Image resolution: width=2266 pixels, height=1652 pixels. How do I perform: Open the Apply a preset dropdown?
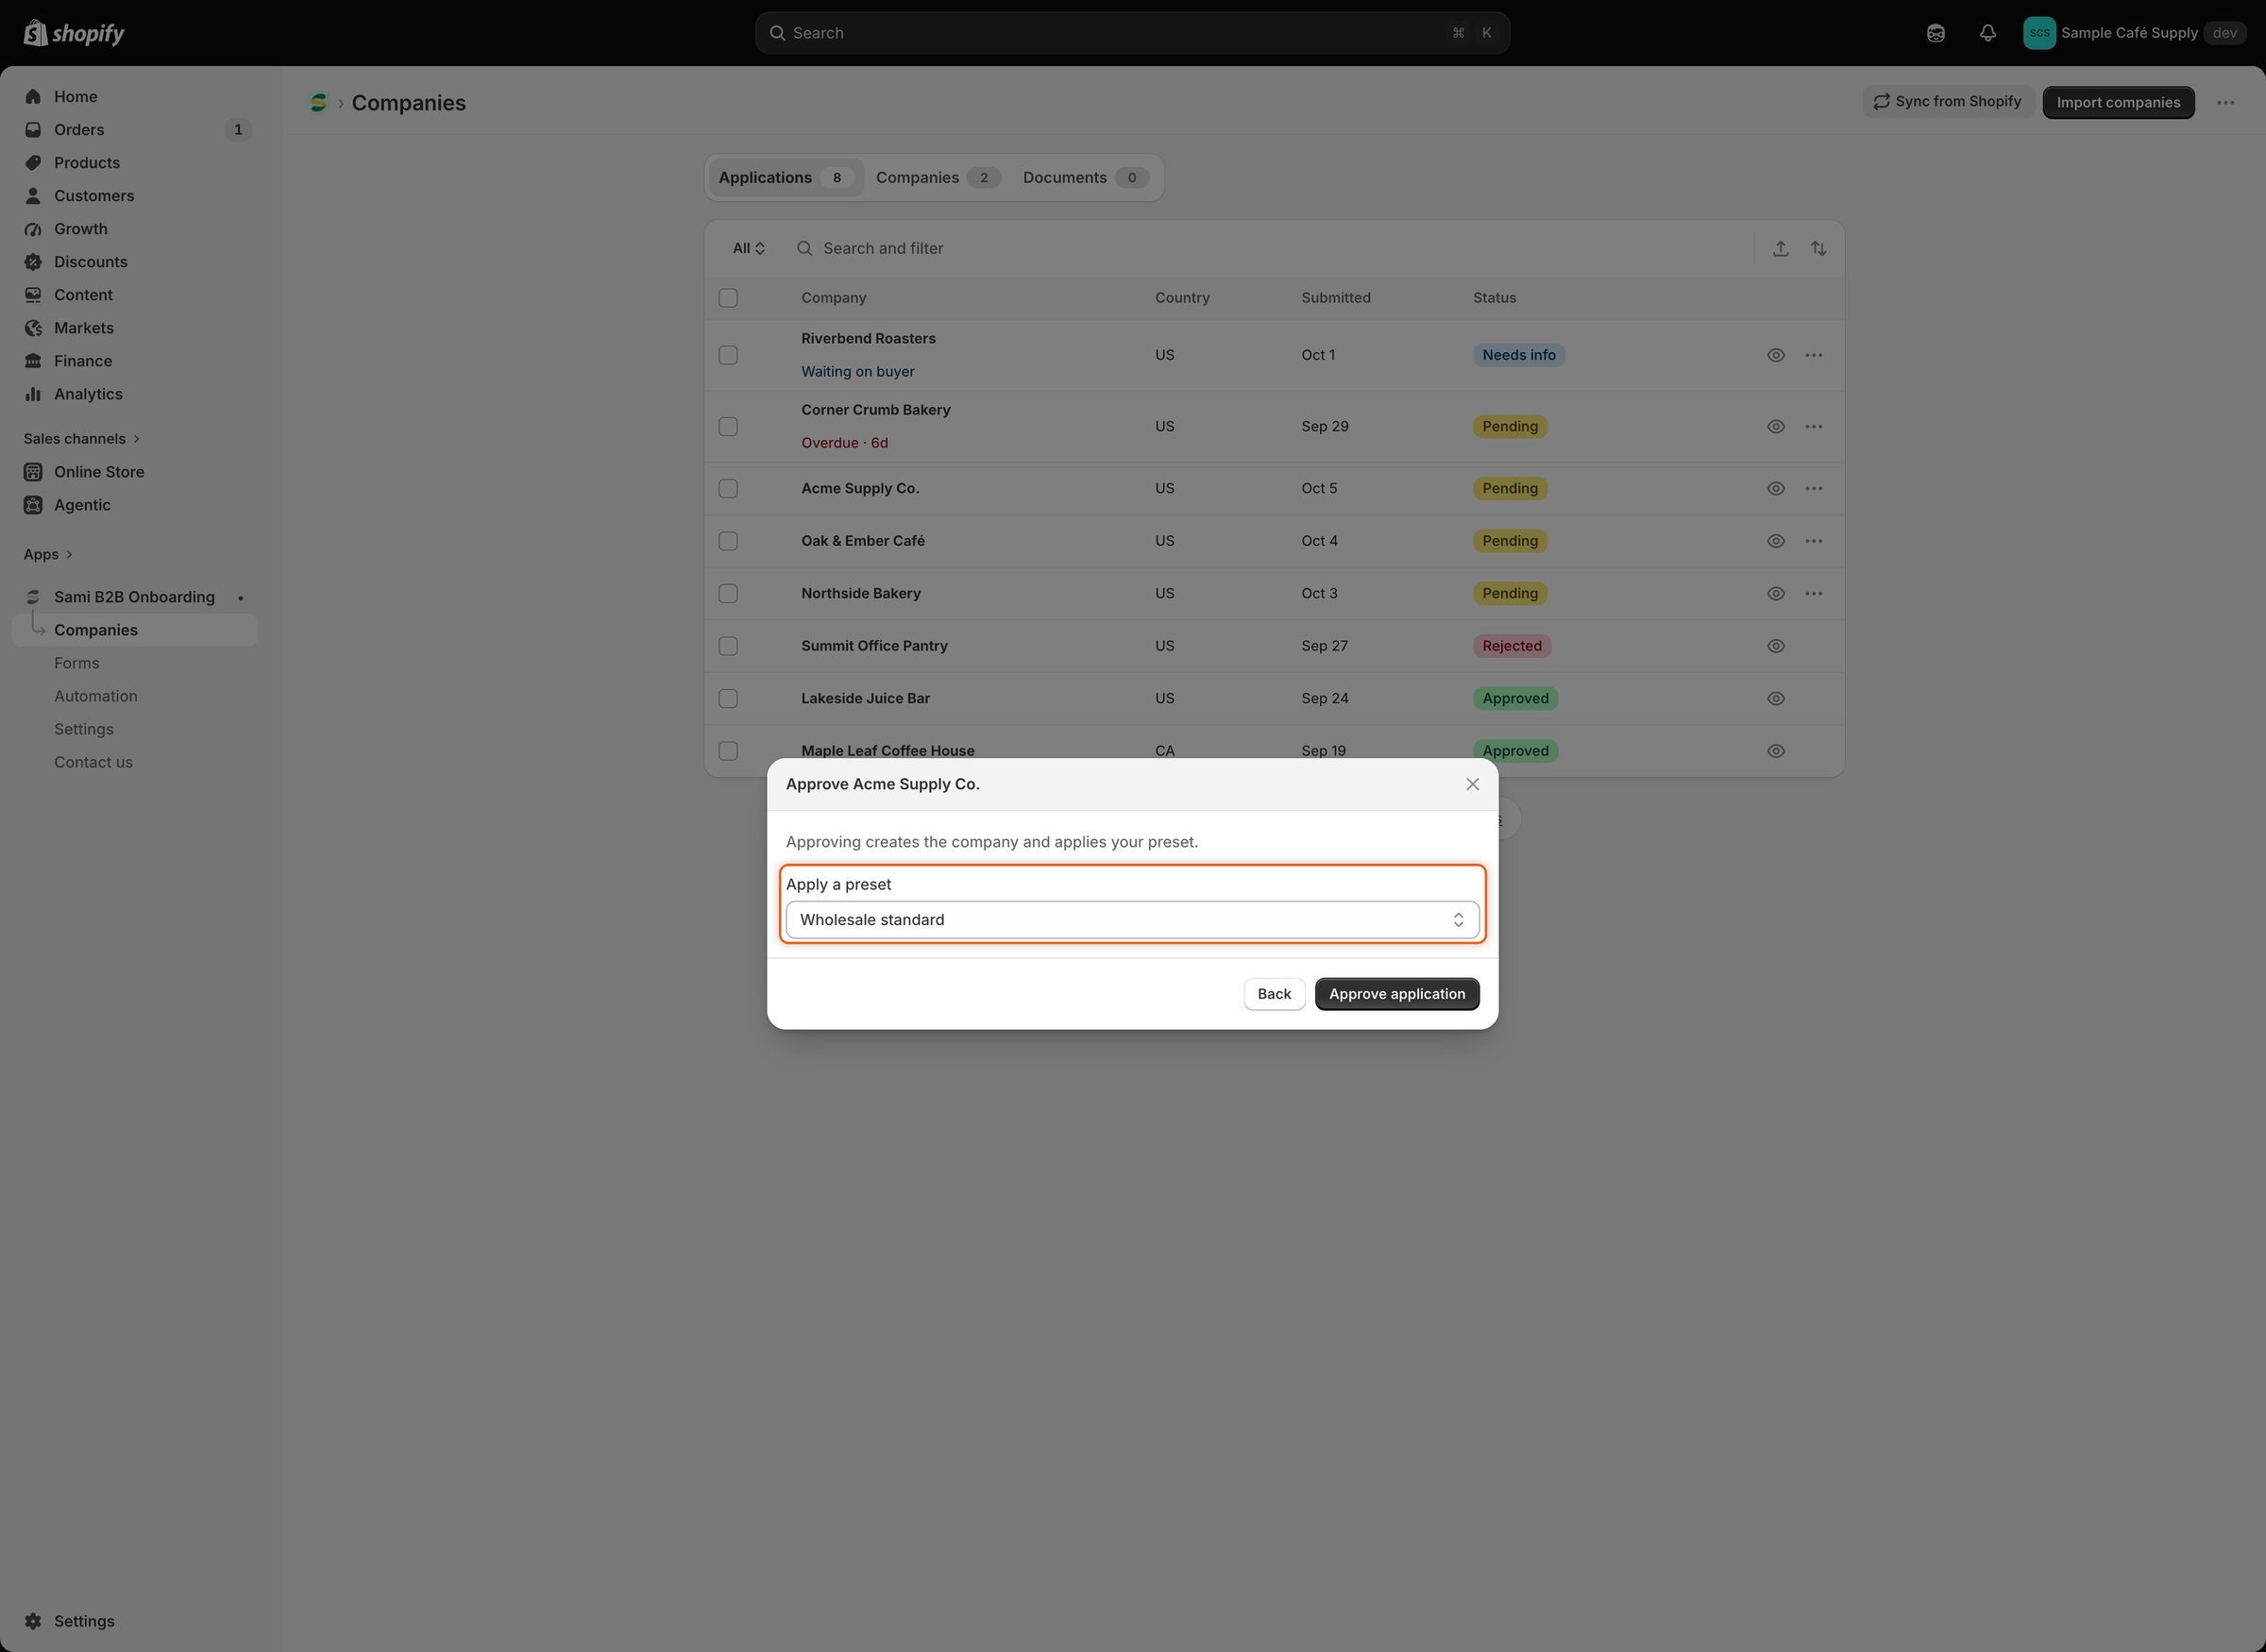[1132, 920]
